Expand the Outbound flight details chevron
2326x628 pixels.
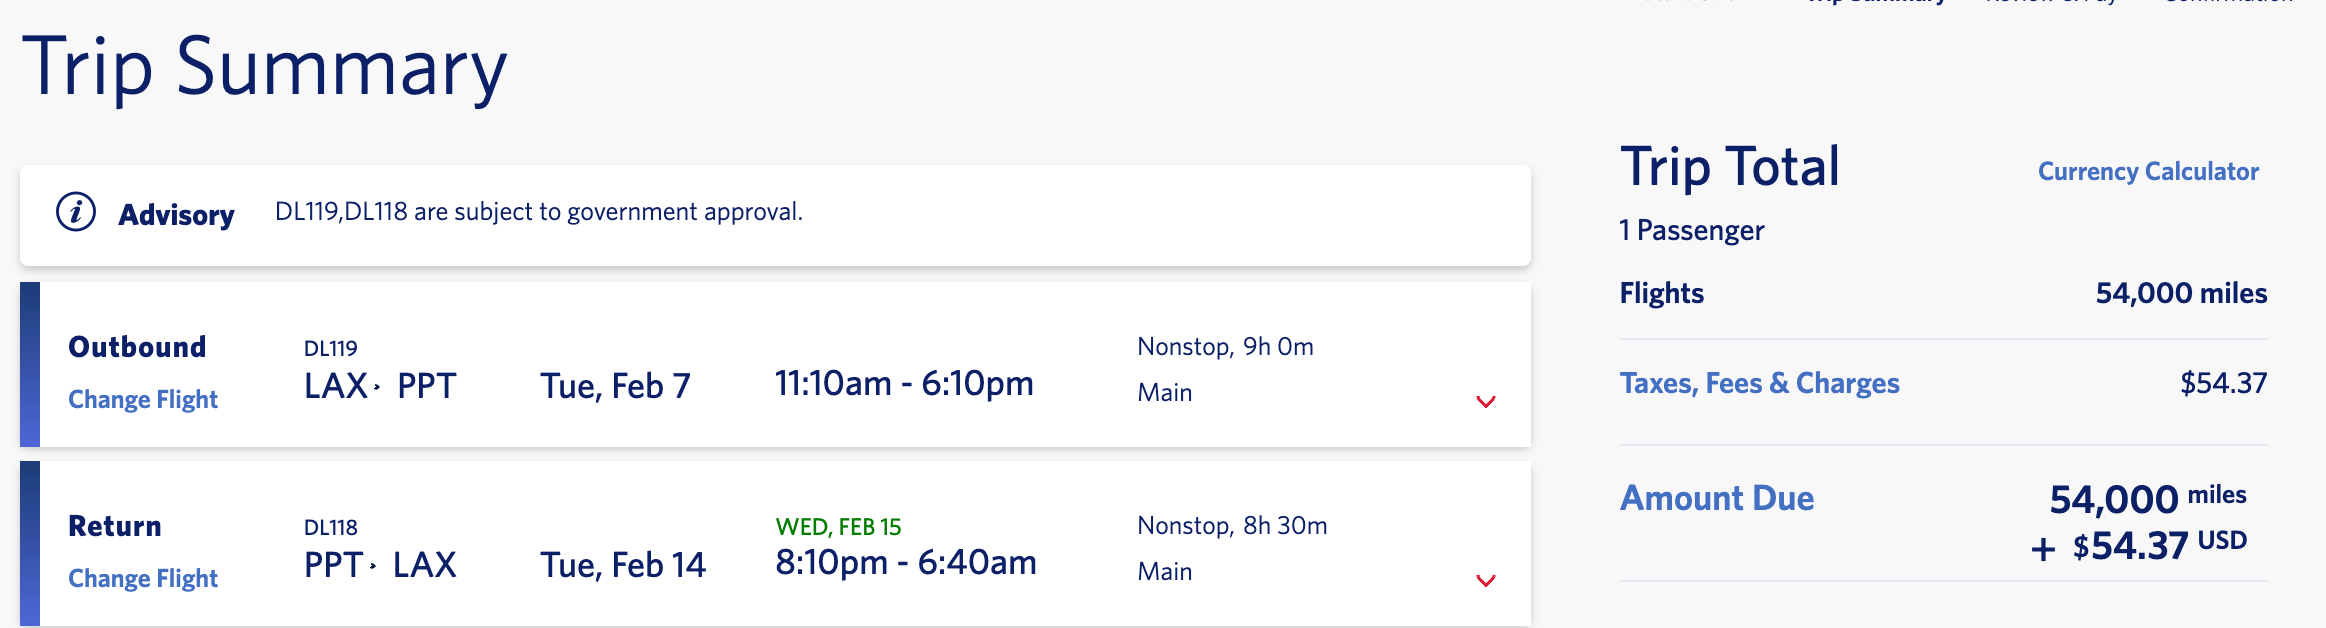(1486, 402)
